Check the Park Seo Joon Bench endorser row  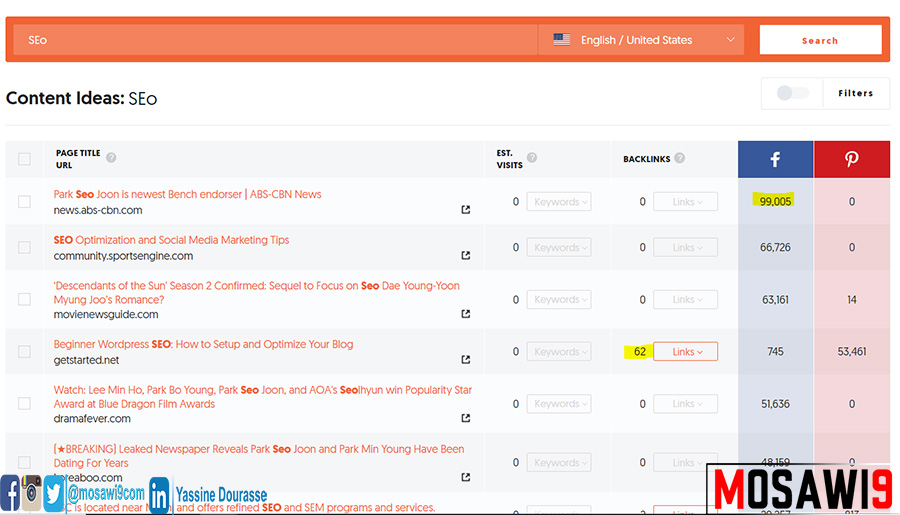pos(24,202)
